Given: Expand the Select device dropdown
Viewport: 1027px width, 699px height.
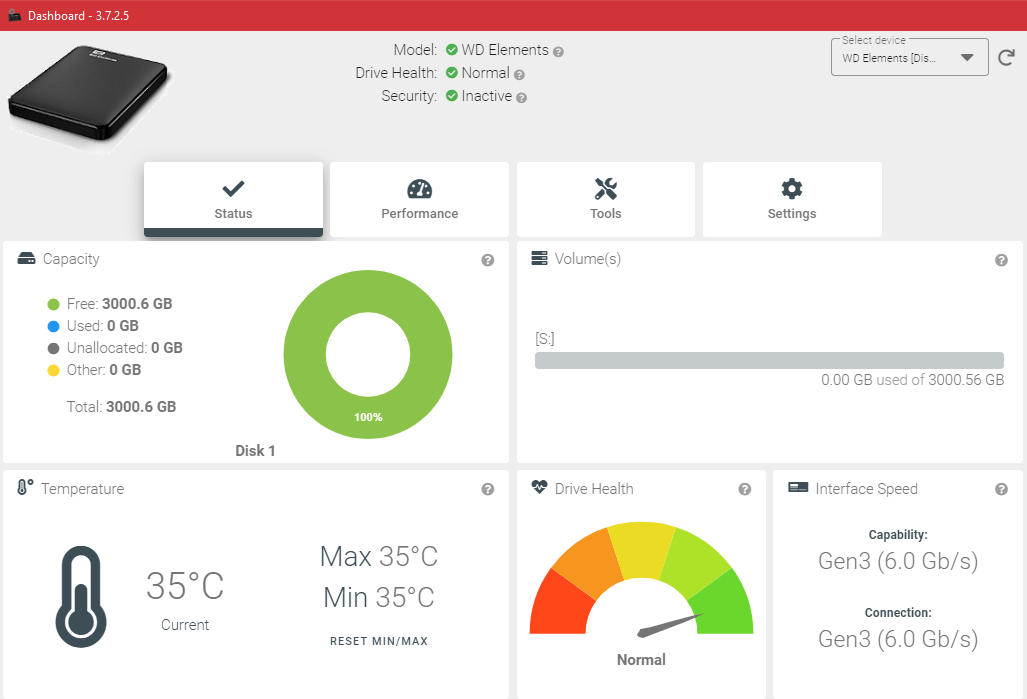Looking at the screenshot, I should click(x=909, y=58).
